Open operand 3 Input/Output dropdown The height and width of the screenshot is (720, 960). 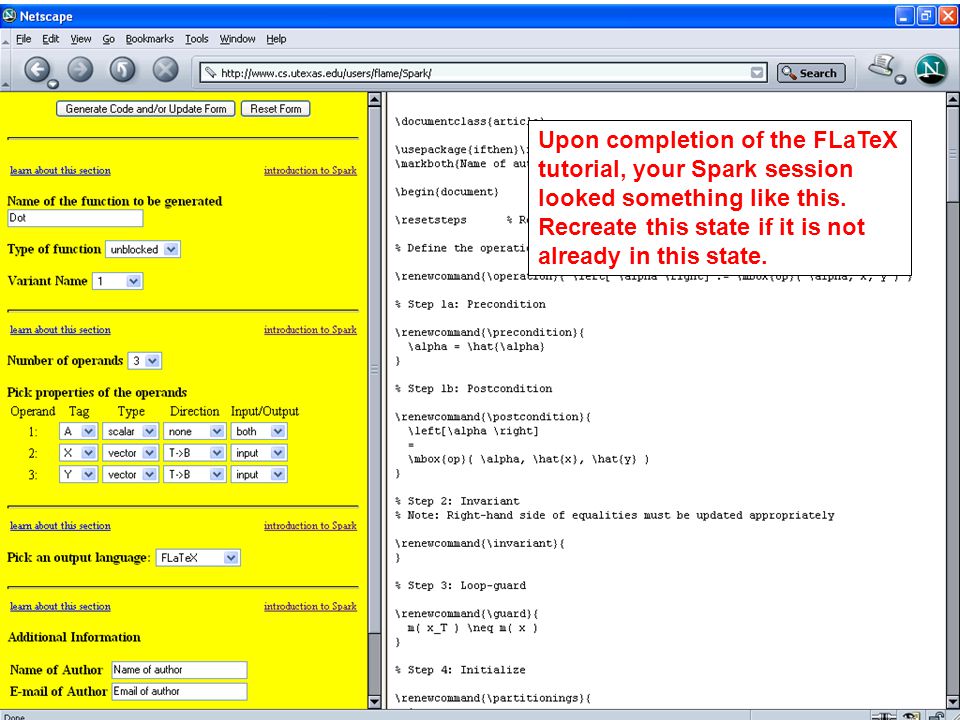tap(258, 474)
